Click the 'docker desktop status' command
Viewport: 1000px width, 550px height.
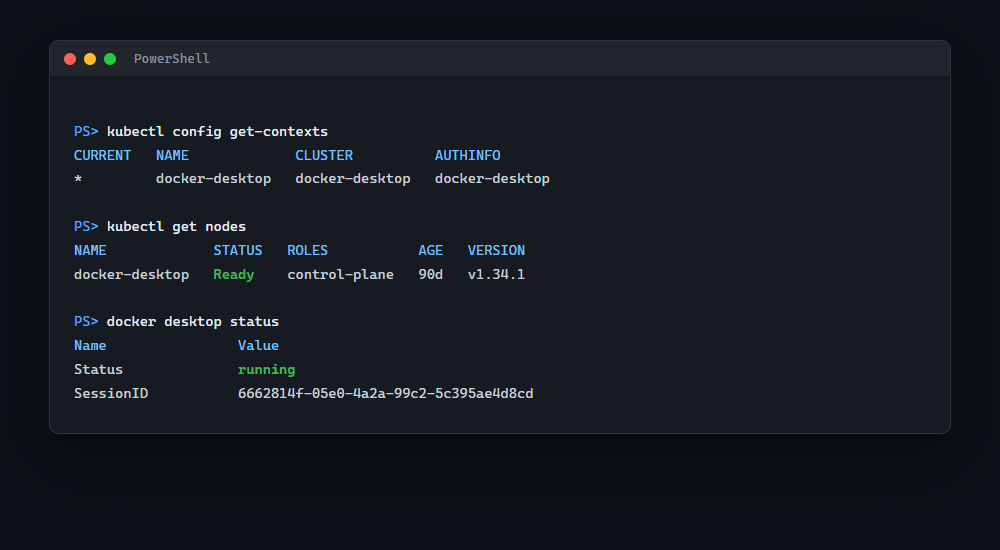point(193,322)
